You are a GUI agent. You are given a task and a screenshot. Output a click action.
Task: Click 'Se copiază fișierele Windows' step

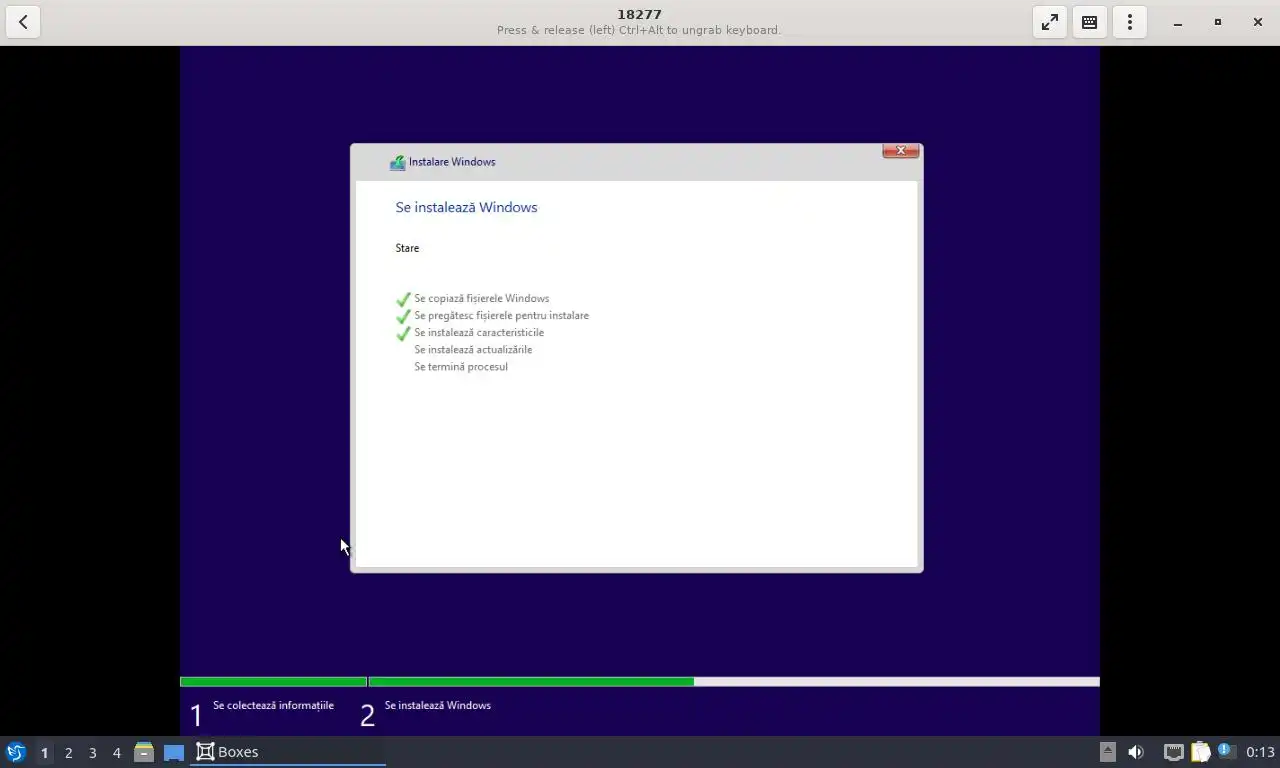(x=481, y=298)
